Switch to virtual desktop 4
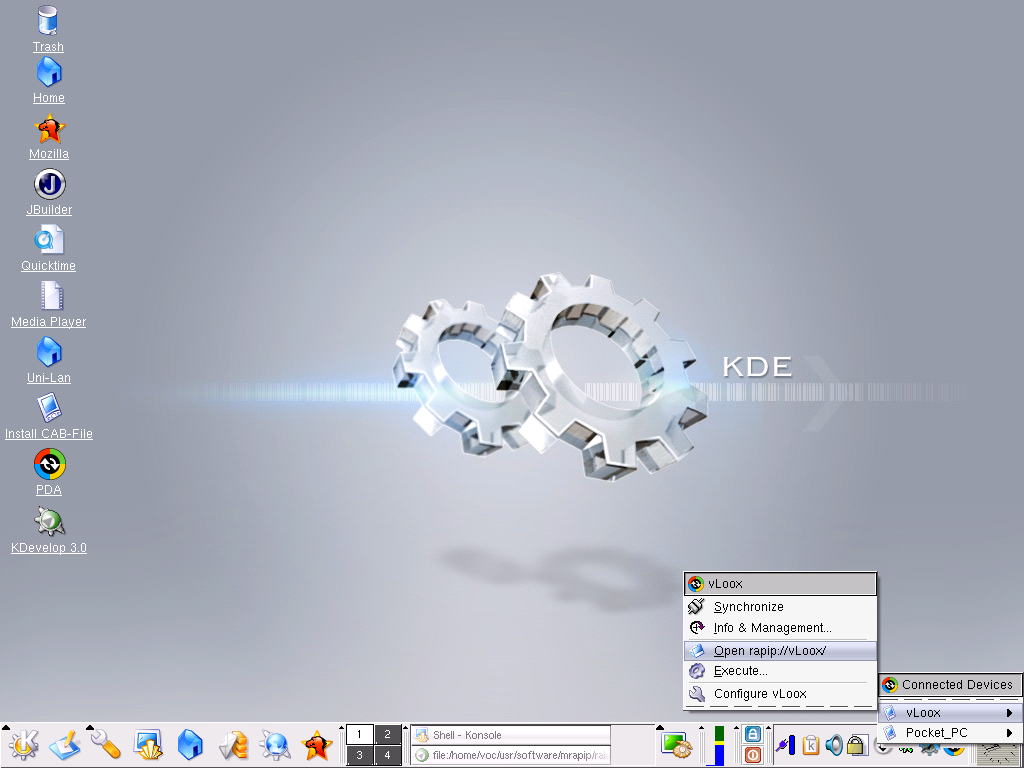The width and height of the screenshot is (1024, 768). point(387,755)
